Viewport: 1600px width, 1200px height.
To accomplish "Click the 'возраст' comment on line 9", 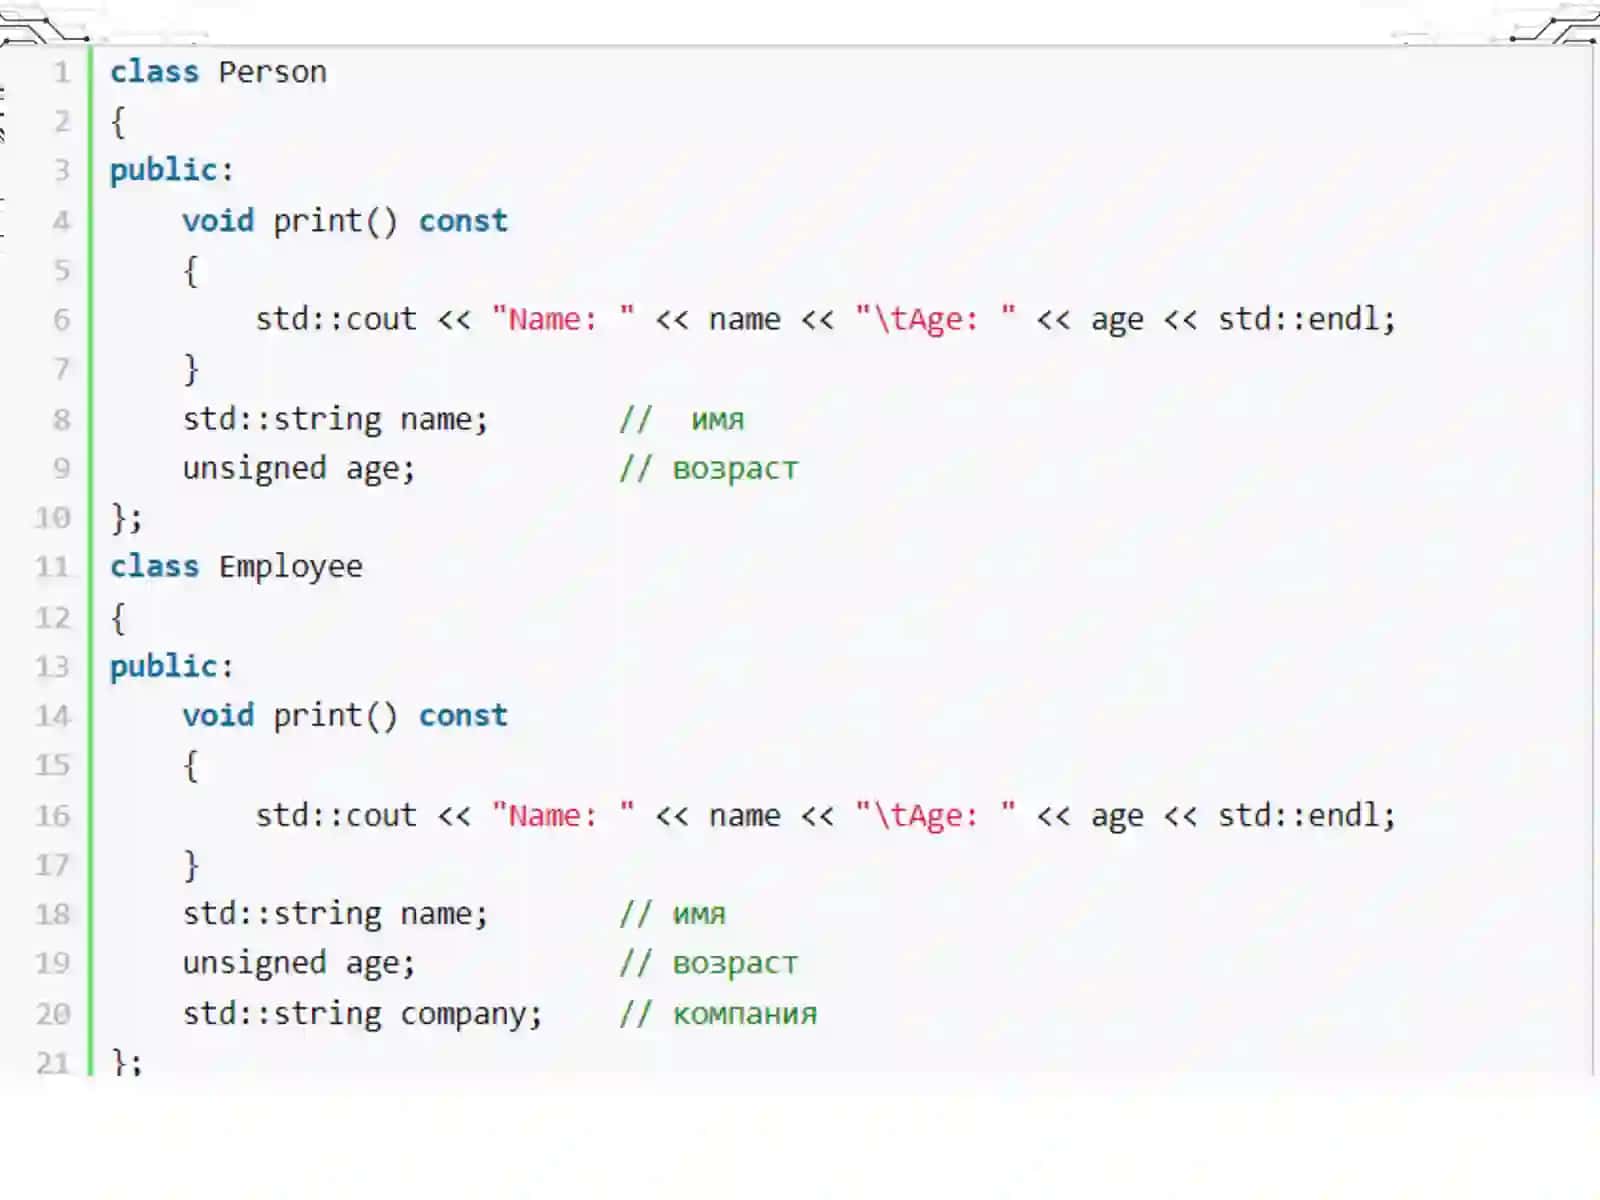I will point(735,468).
